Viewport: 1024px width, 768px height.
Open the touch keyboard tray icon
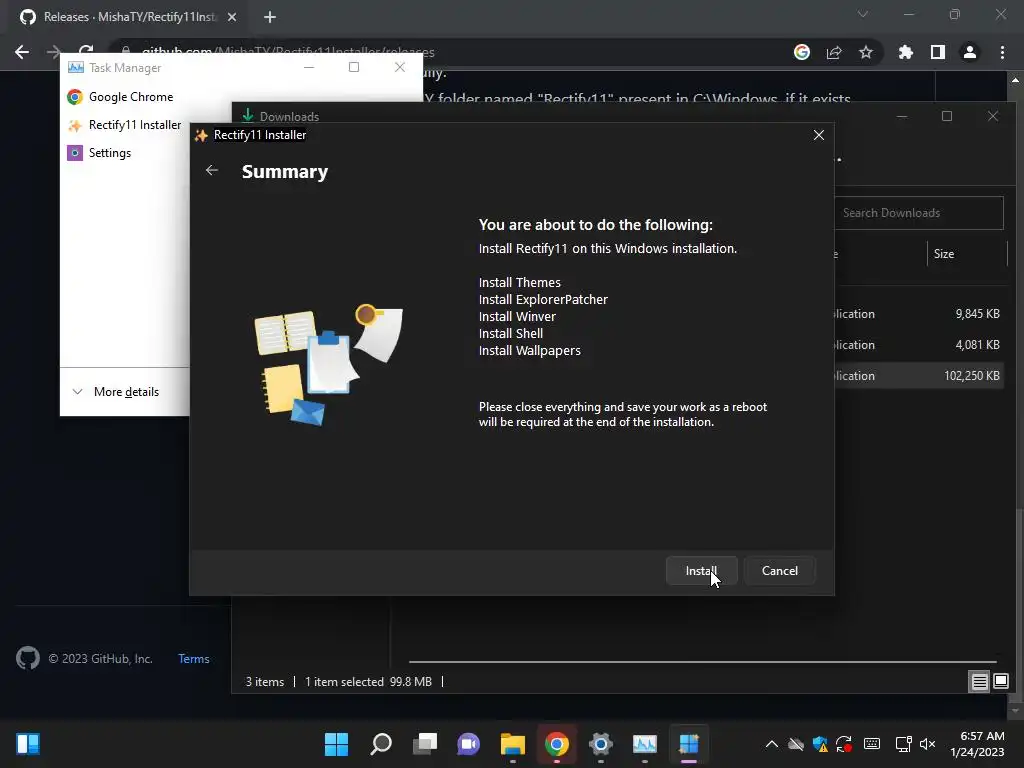click(872, 744)
